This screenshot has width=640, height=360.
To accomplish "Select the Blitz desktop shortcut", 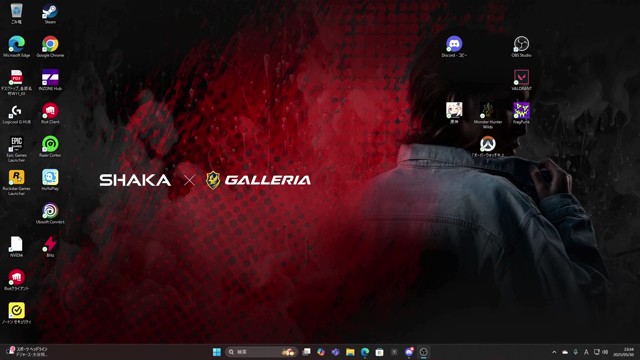I will point(50,247).
